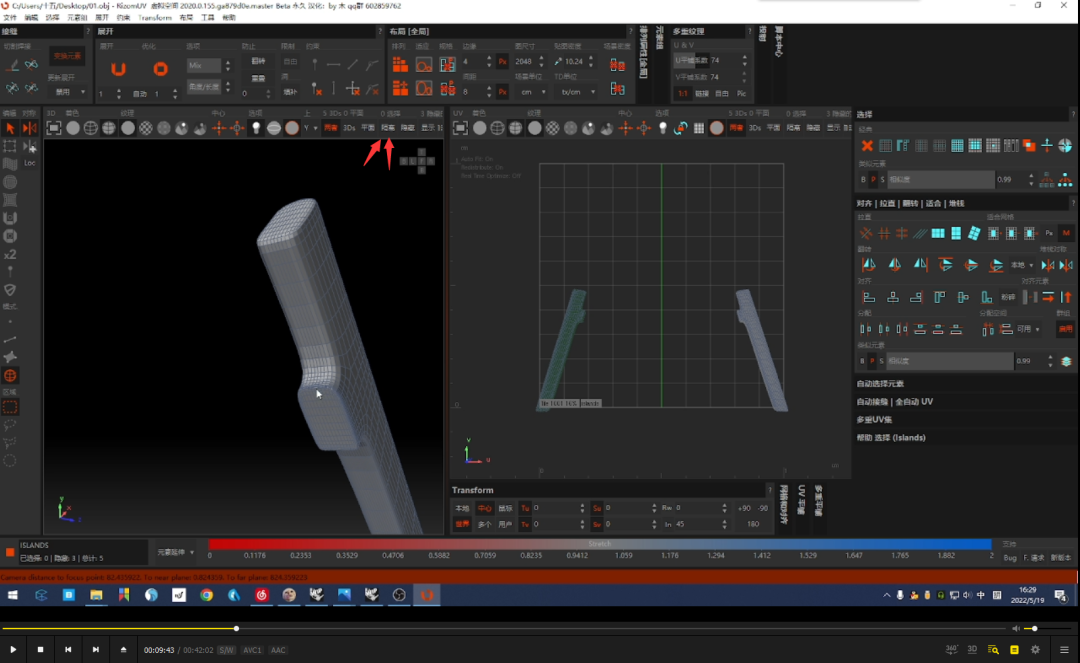The image size is (1080, 663).
Task: Click the +90 rotation button
Action: pos(745,508)
